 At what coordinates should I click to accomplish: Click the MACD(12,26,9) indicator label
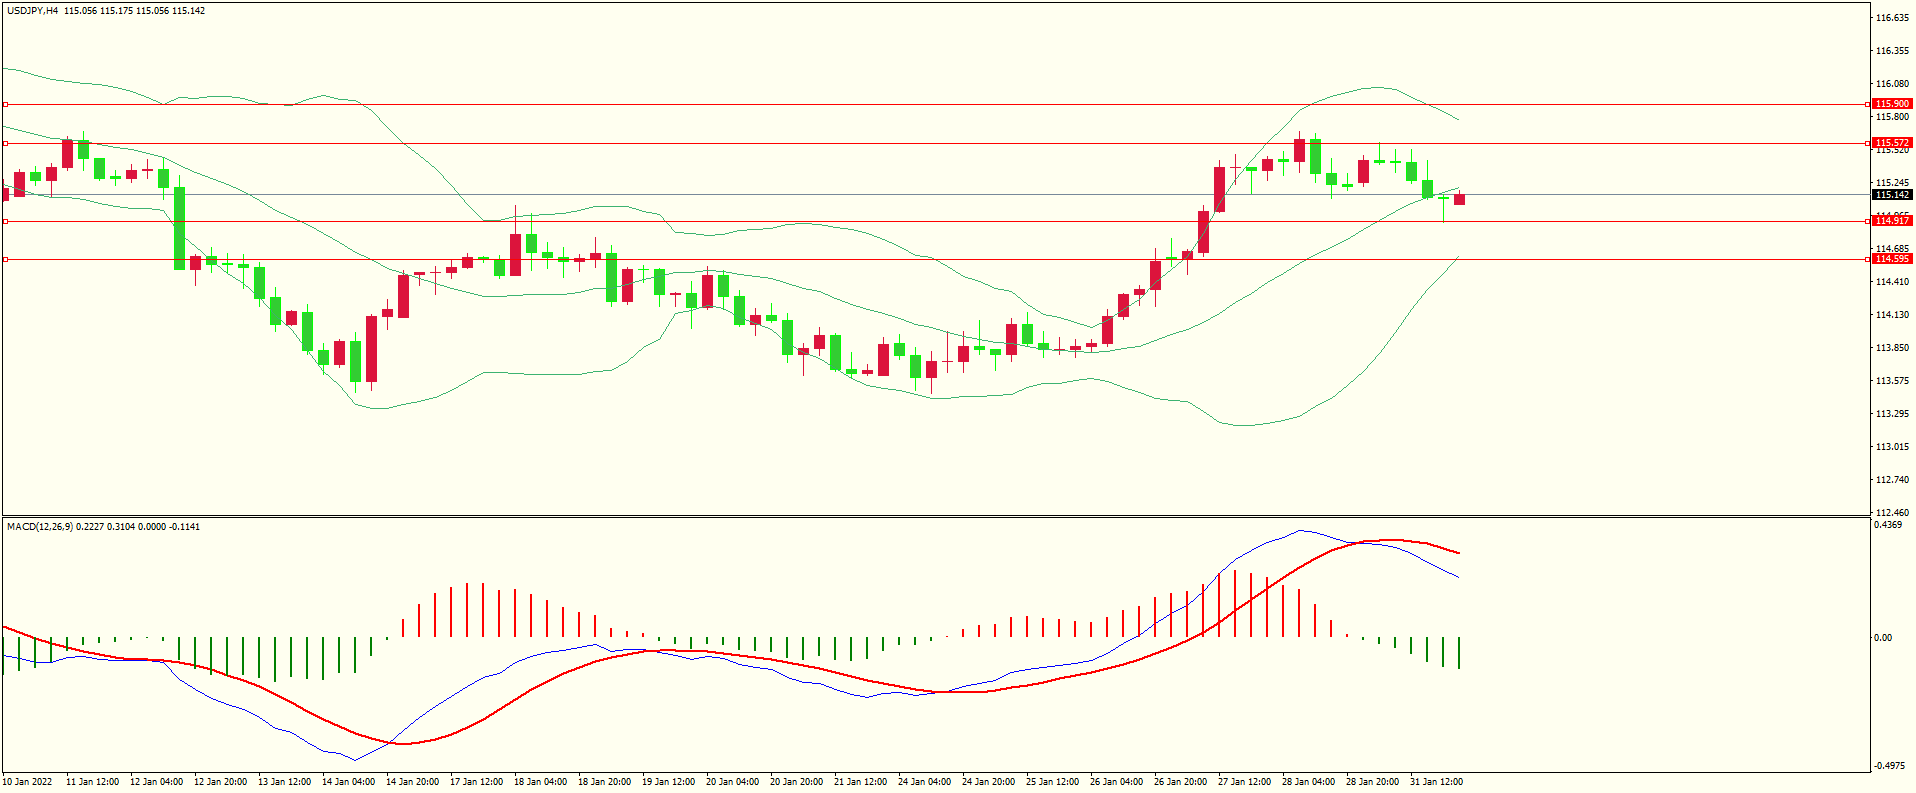coord(39,527)
